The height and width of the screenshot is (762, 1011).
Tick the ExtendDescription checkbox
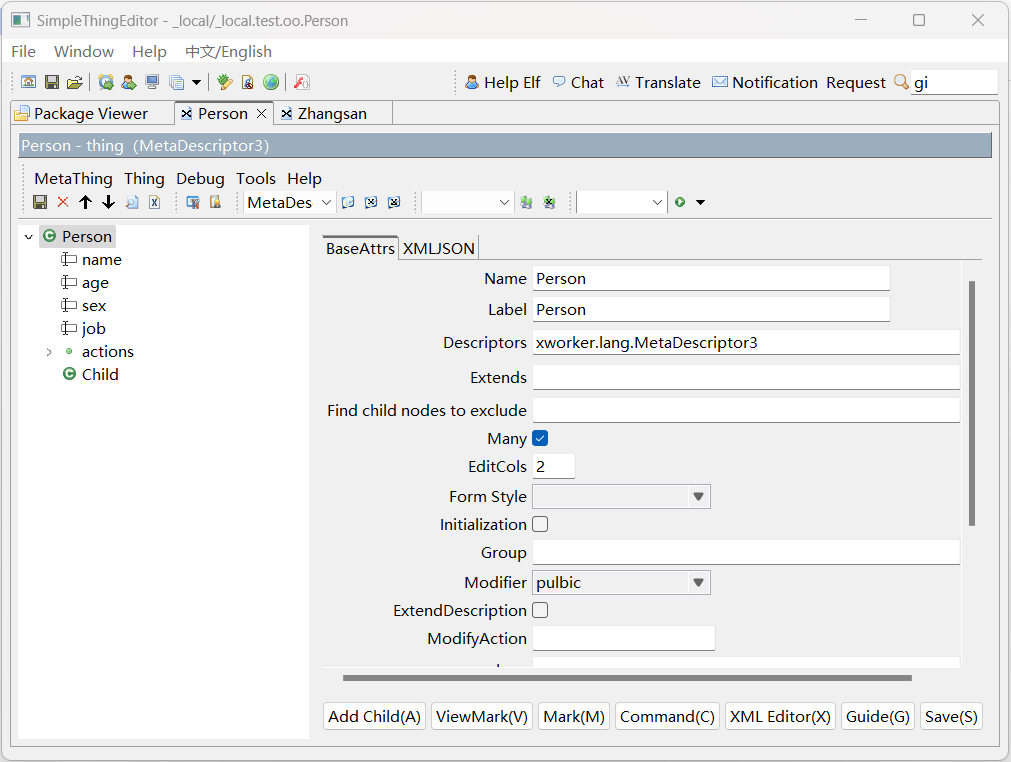click(x=540, y=610)
